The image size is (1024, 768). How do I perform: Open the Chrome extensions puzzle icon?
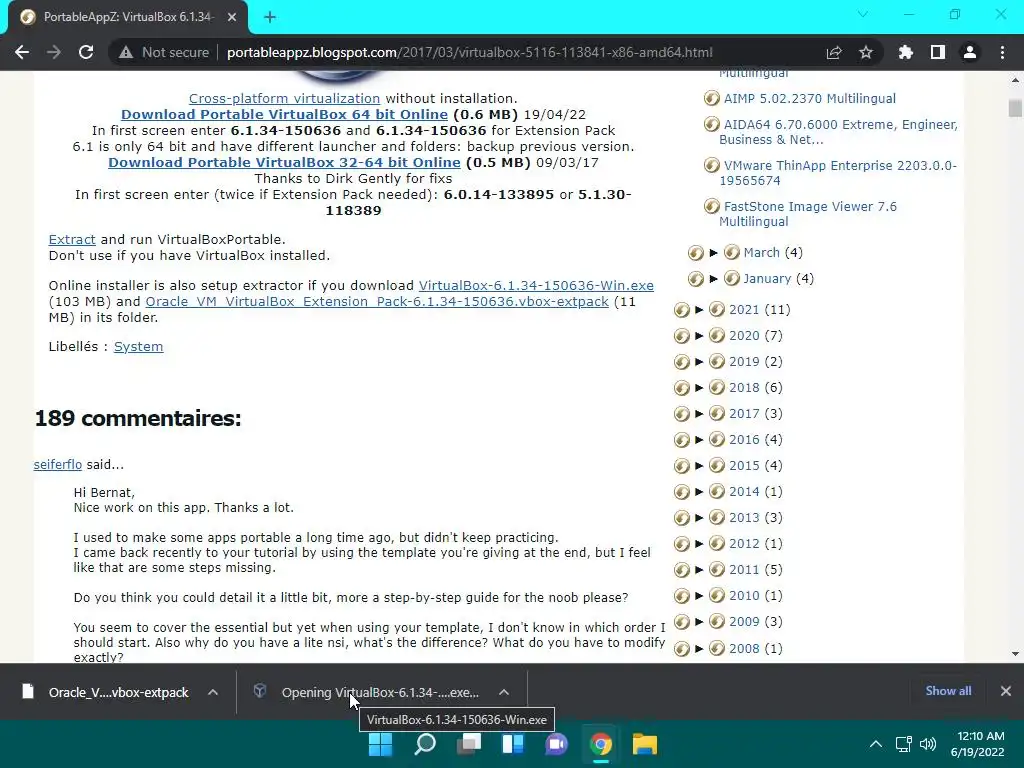(906, 52)
